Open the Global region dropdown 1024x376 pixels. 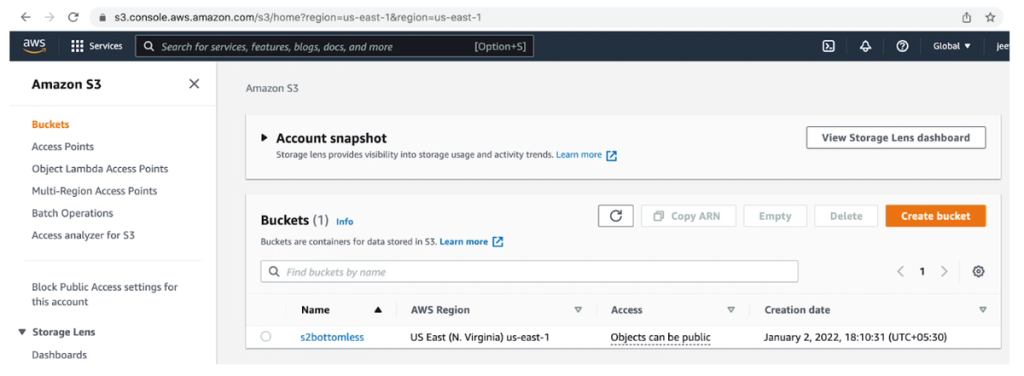point(952,46)
